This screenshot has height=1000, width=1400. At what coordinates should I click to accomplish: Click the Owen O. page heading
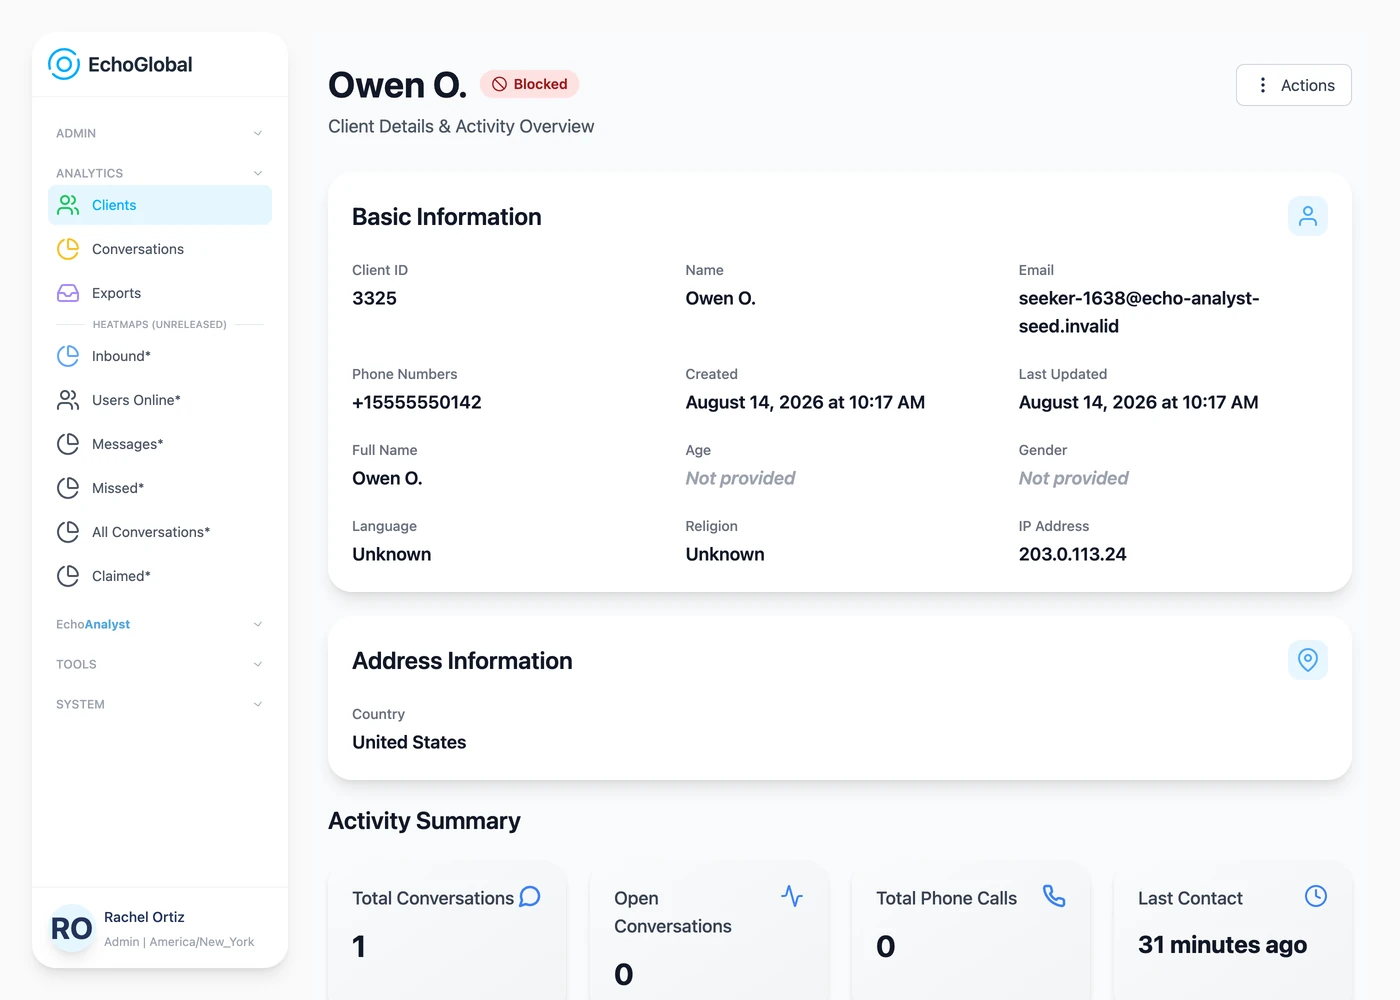coord(397,85)
